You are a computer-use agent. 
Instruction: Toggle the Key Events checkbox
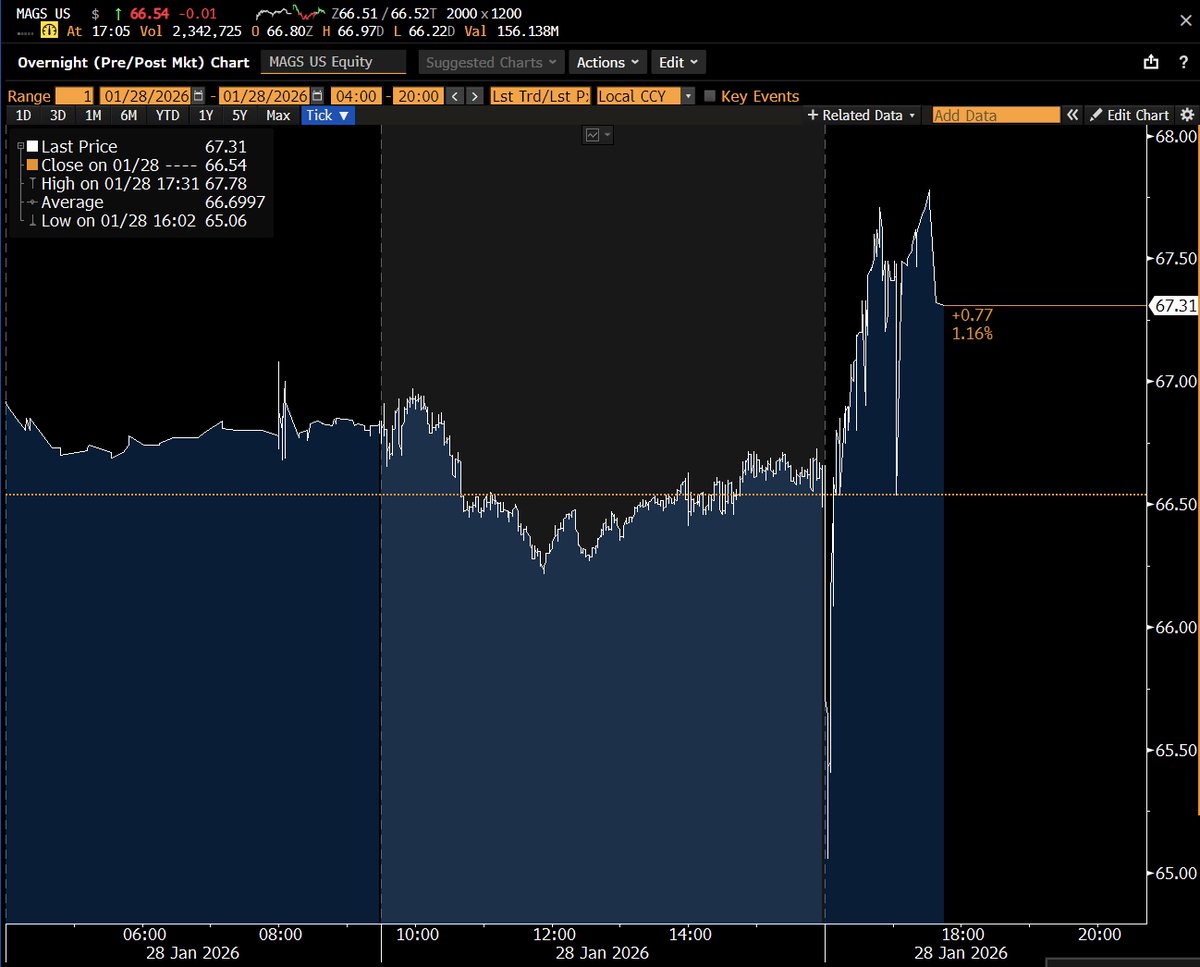(710, 96)
